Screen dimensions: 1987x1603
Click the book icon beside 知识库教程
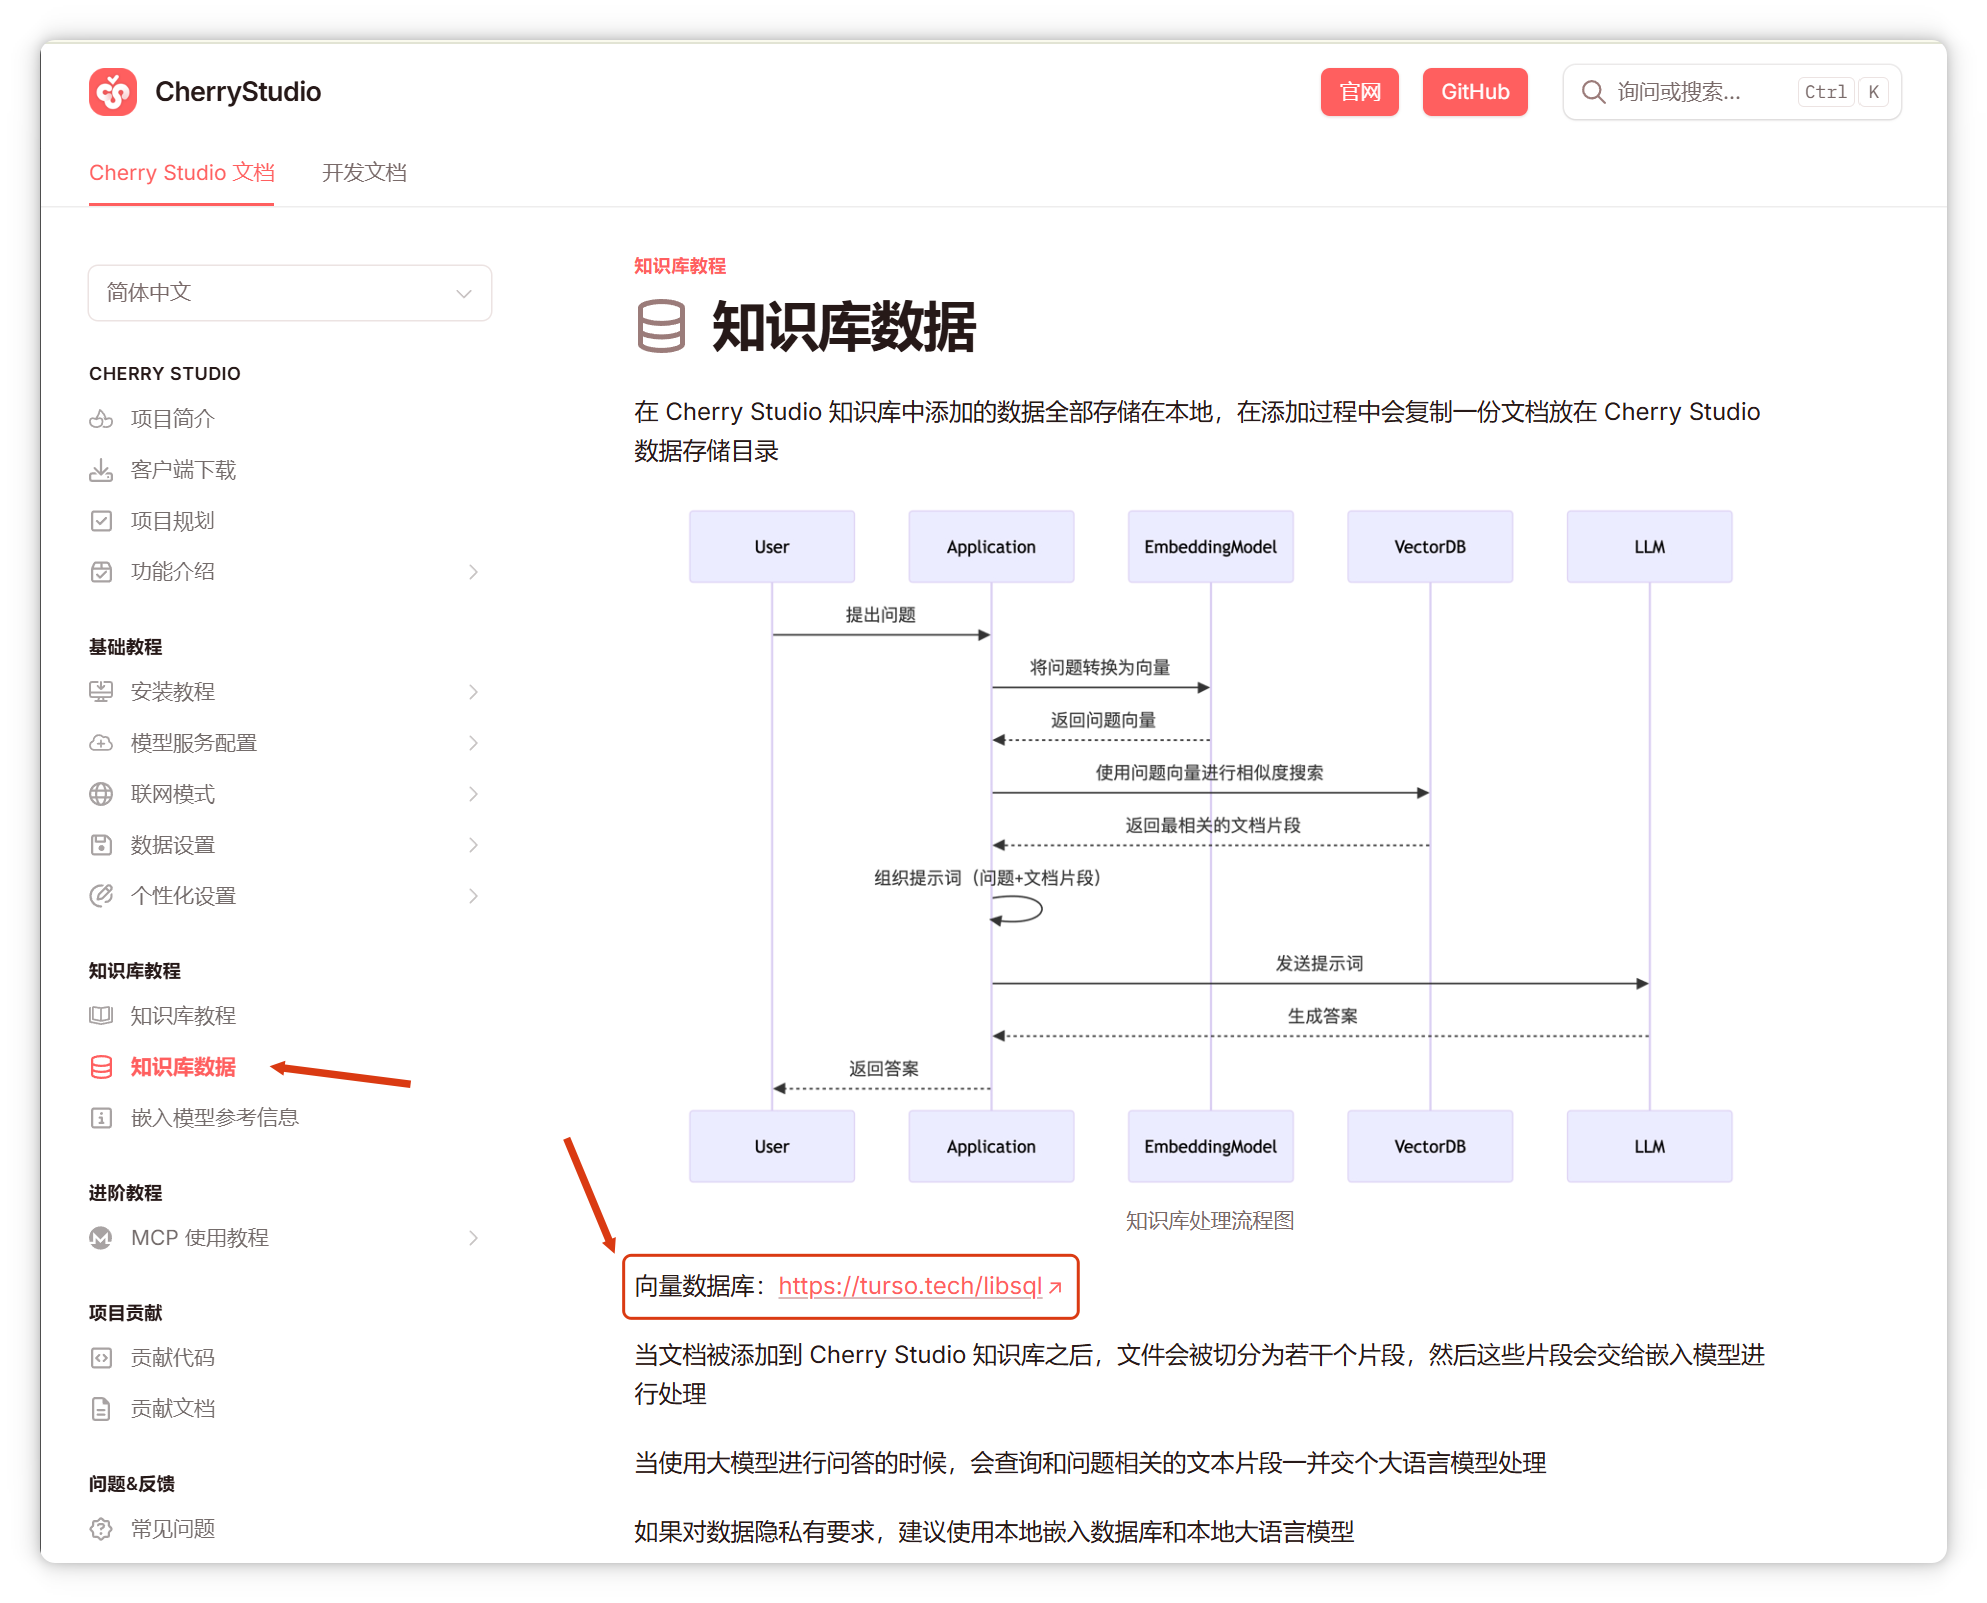point(101,1016)
